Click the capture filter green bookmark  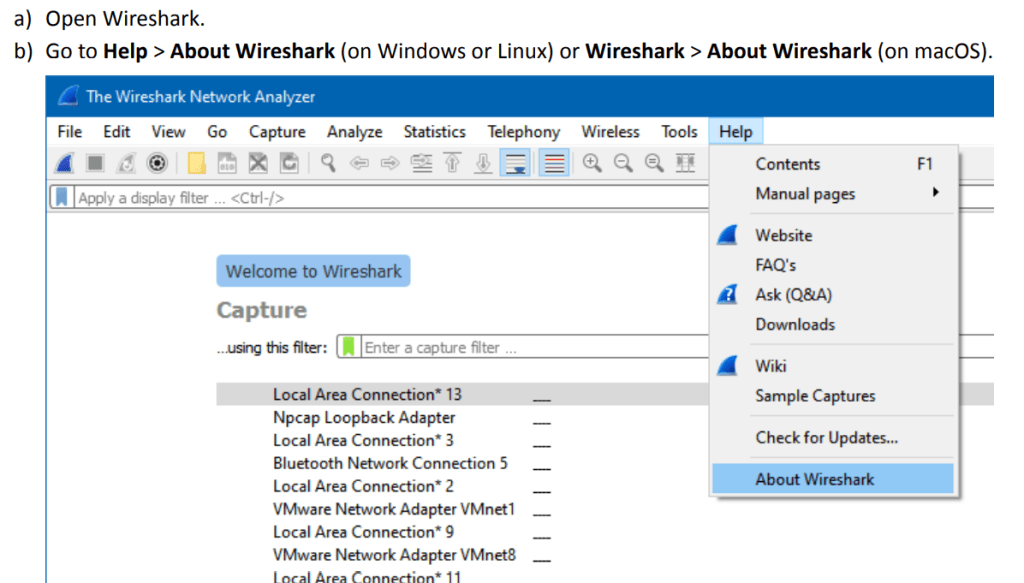pos(348,348)
